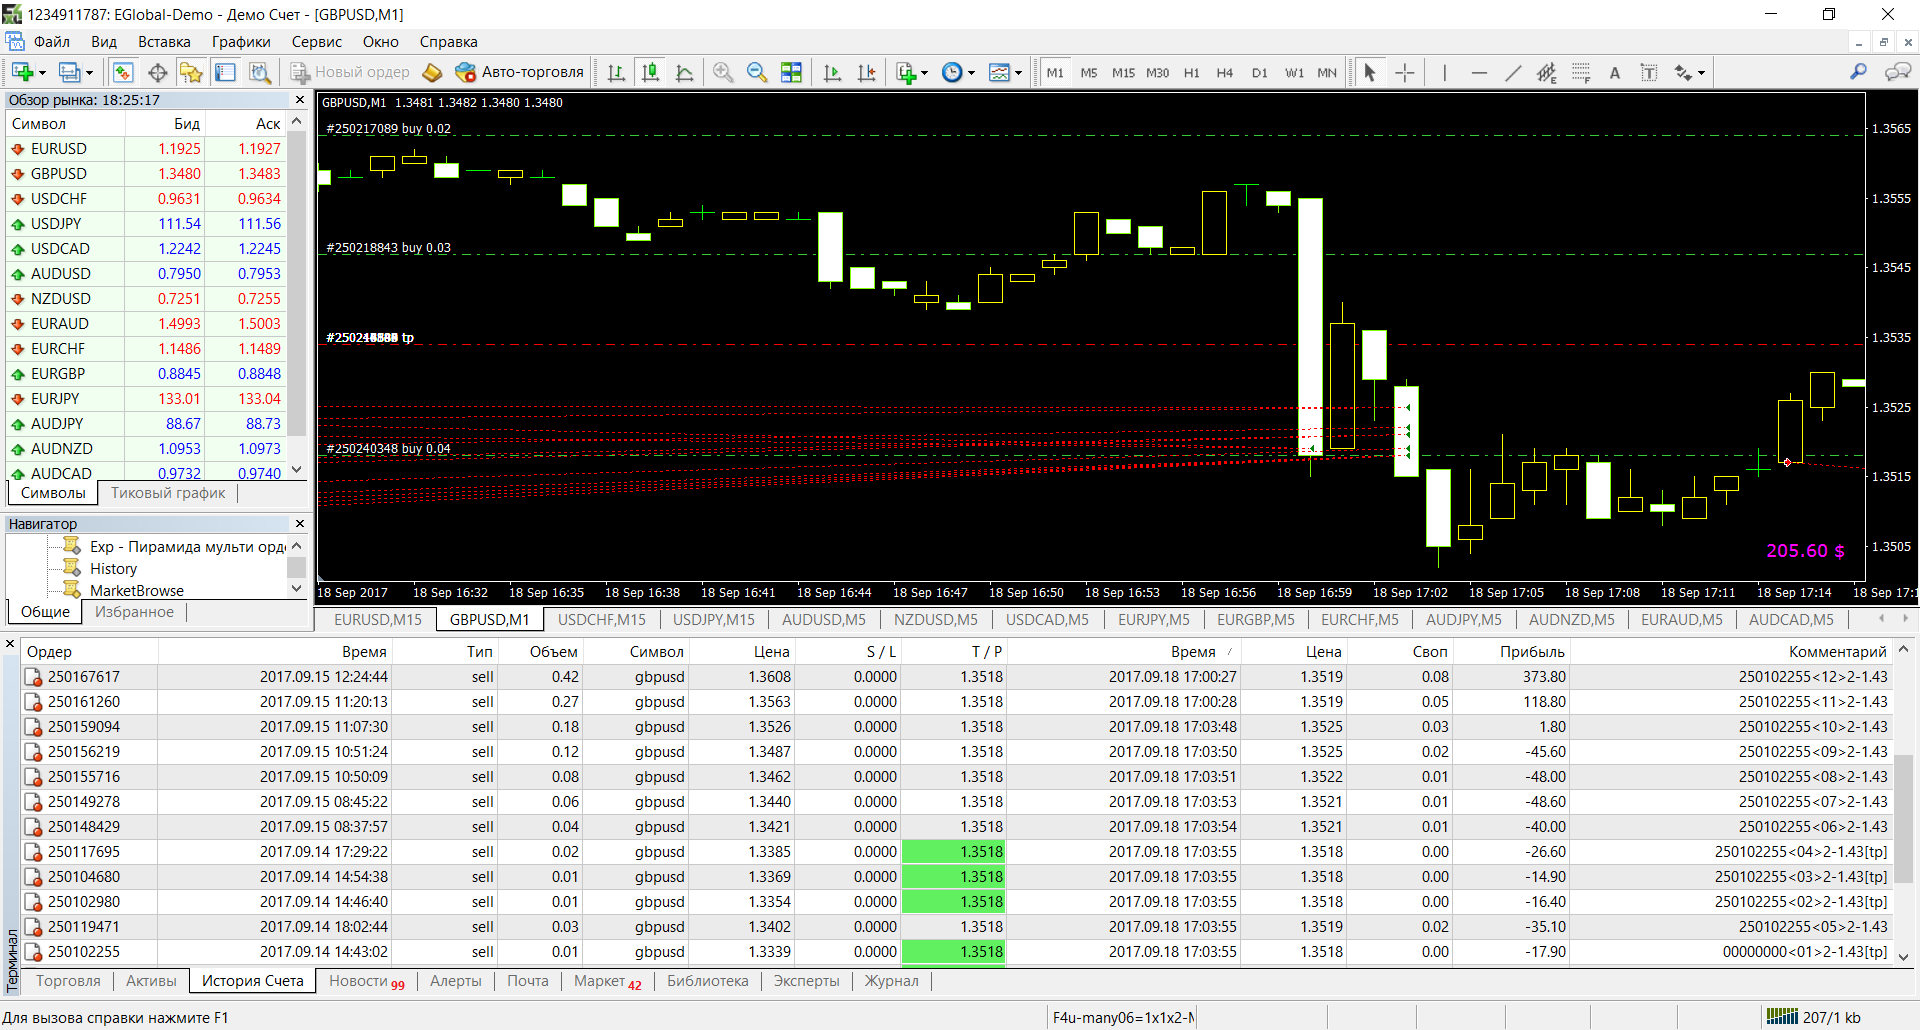Screen dimensions: 1920x1030
Task: Select the crosshair tool
Action: click(1405, 72)
